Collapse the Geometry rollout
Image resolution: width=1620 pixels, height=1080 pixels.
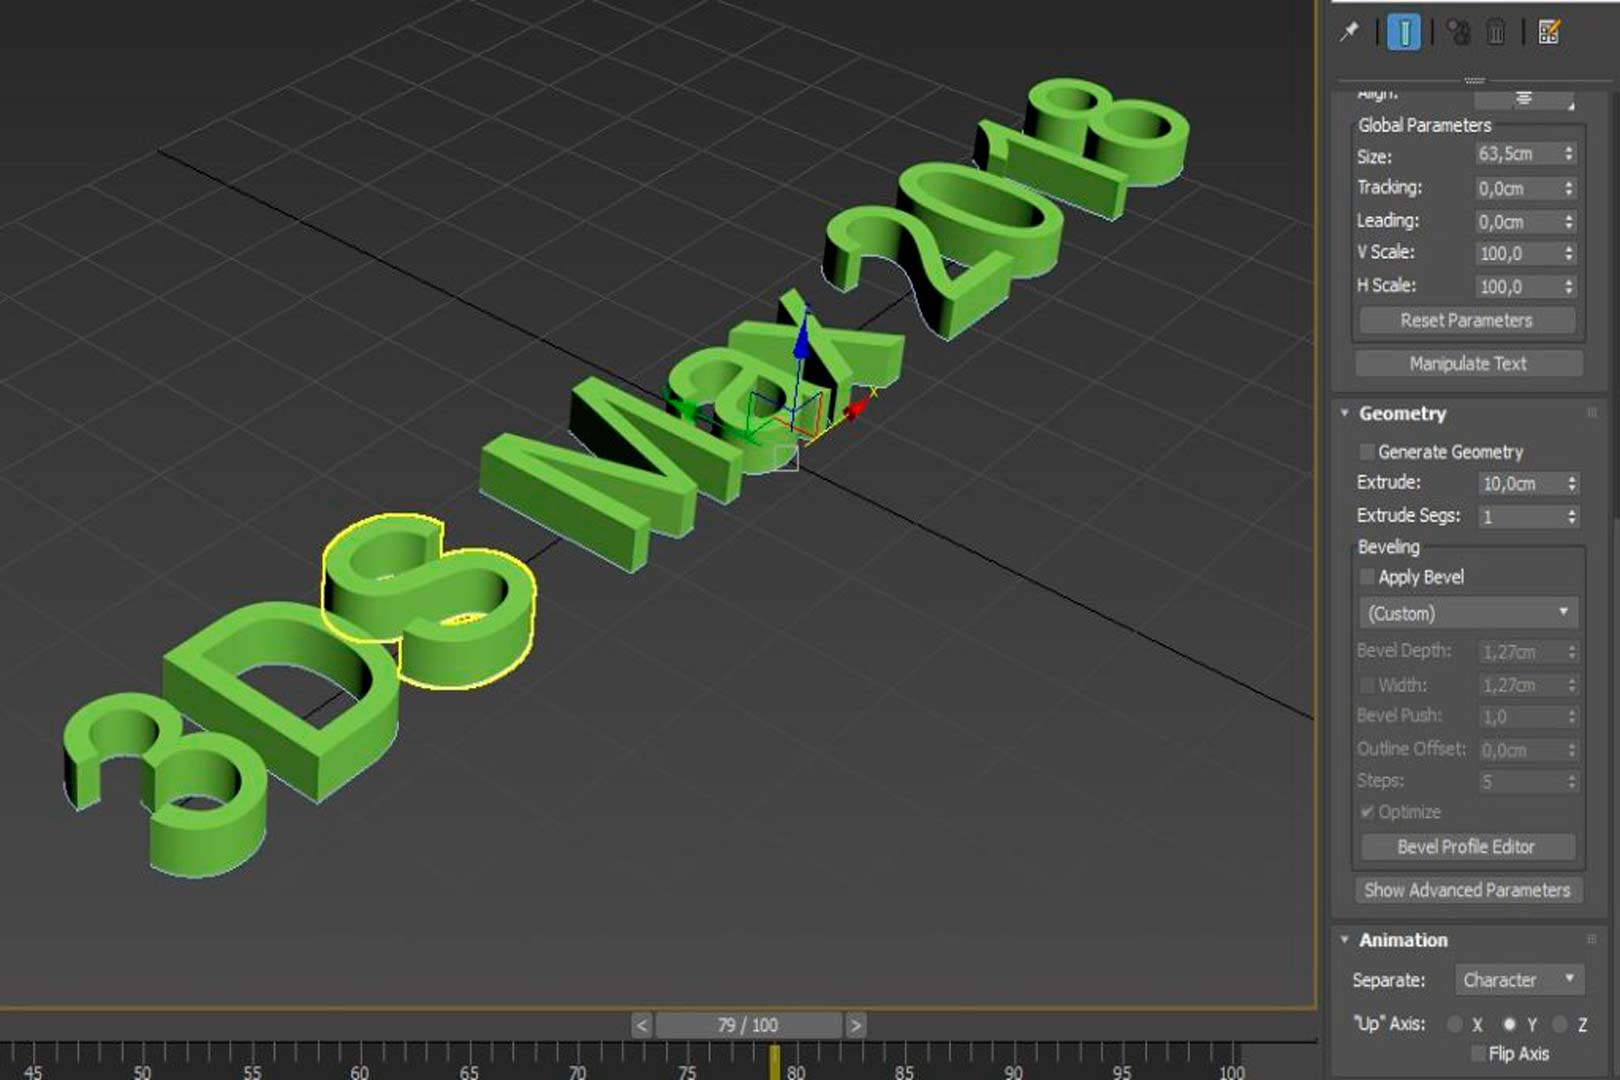tap(1345, 413)
